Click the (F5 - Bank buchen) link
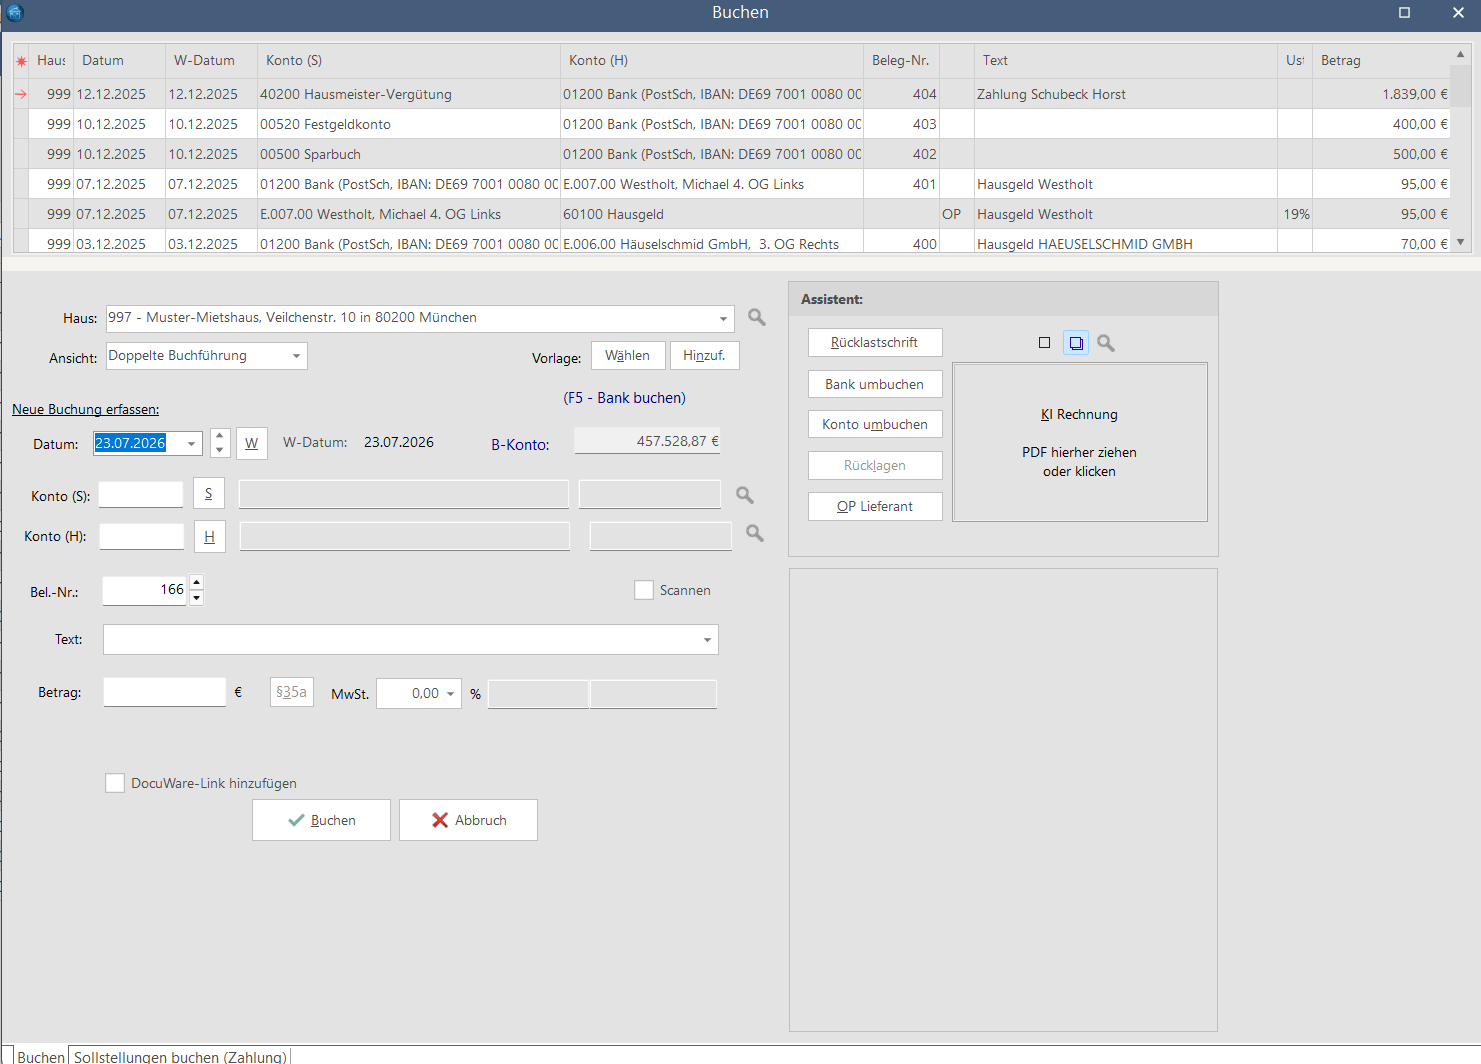1481x1064 pixels. coord(625,398)
